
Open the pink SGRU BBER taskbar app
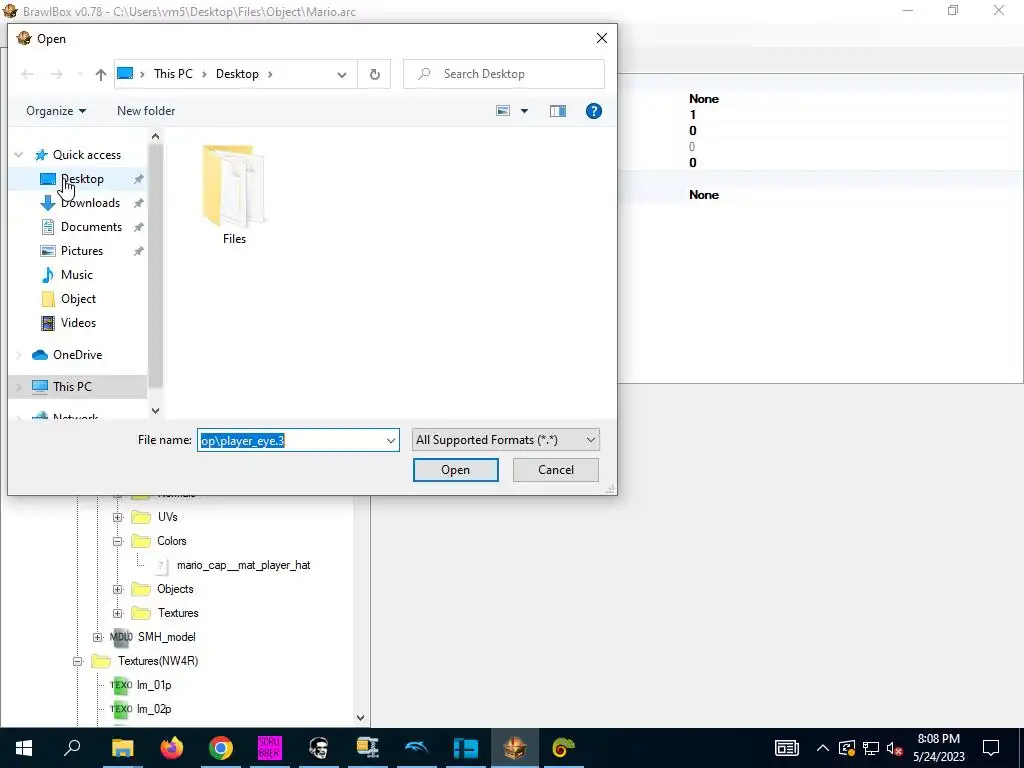[270, 748]
